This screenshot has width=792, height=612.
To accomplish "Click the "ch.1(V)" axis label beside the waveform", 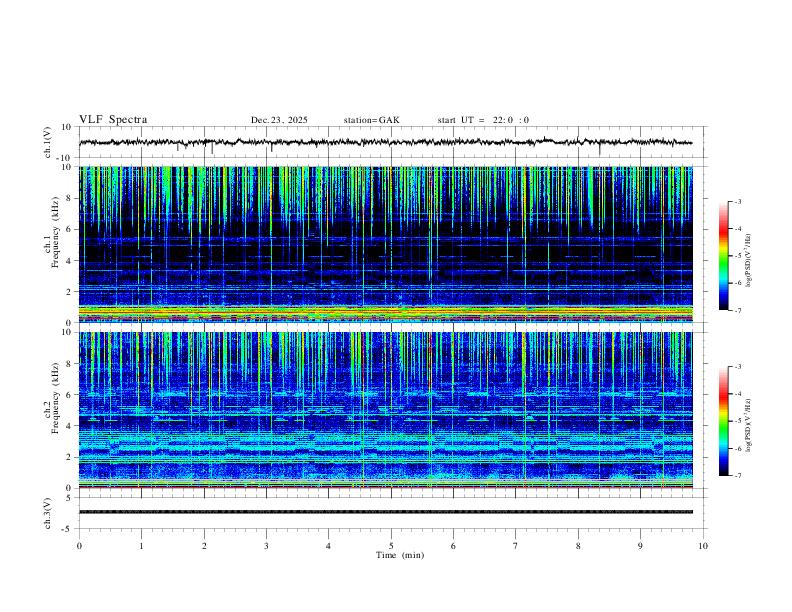I will tap(48, 142).
